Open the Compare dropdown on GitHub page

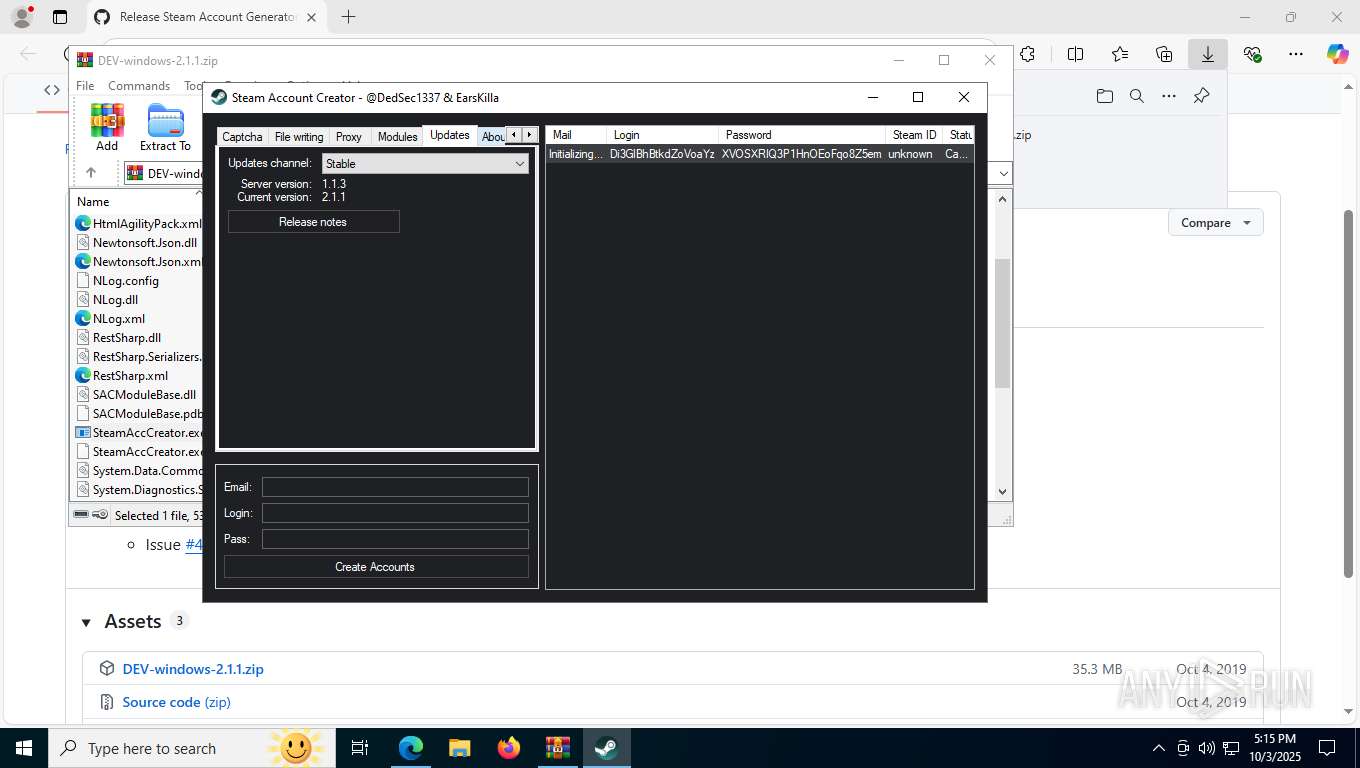(x=1215, y=223)
